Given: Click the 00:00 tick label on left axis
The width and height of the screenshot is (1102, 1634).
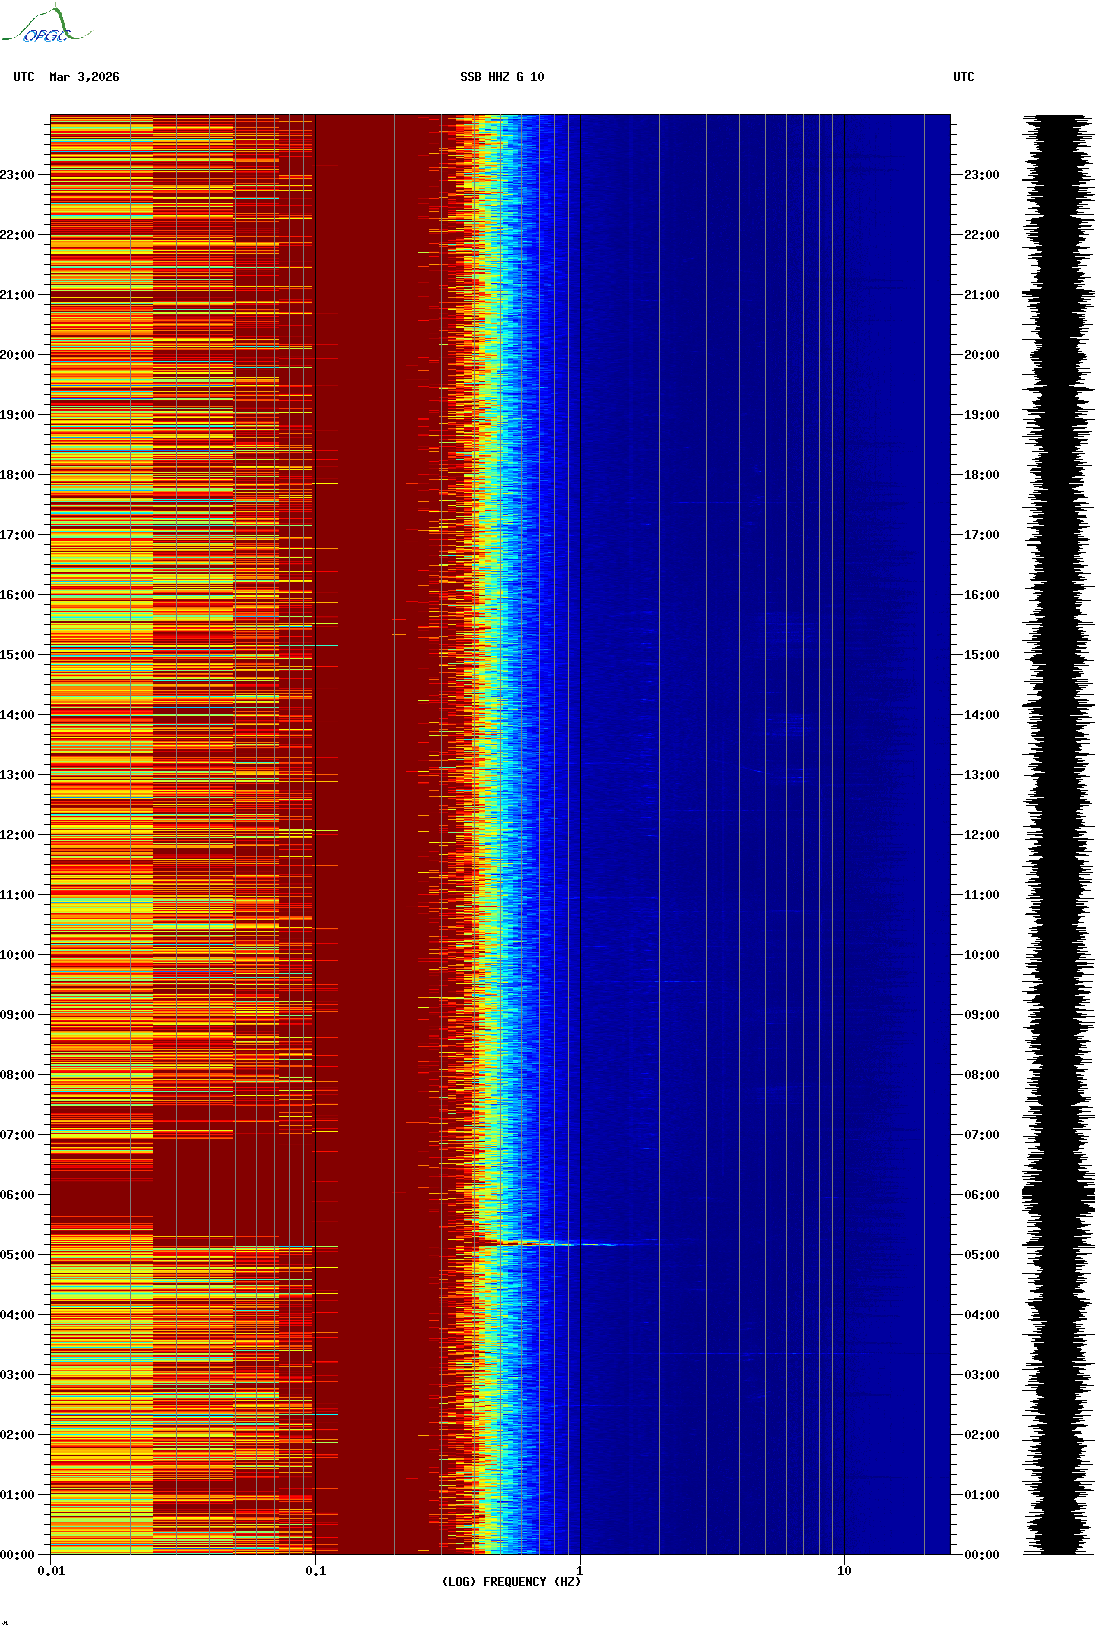Looking at the screenshot, I should tap(17, 1555).
